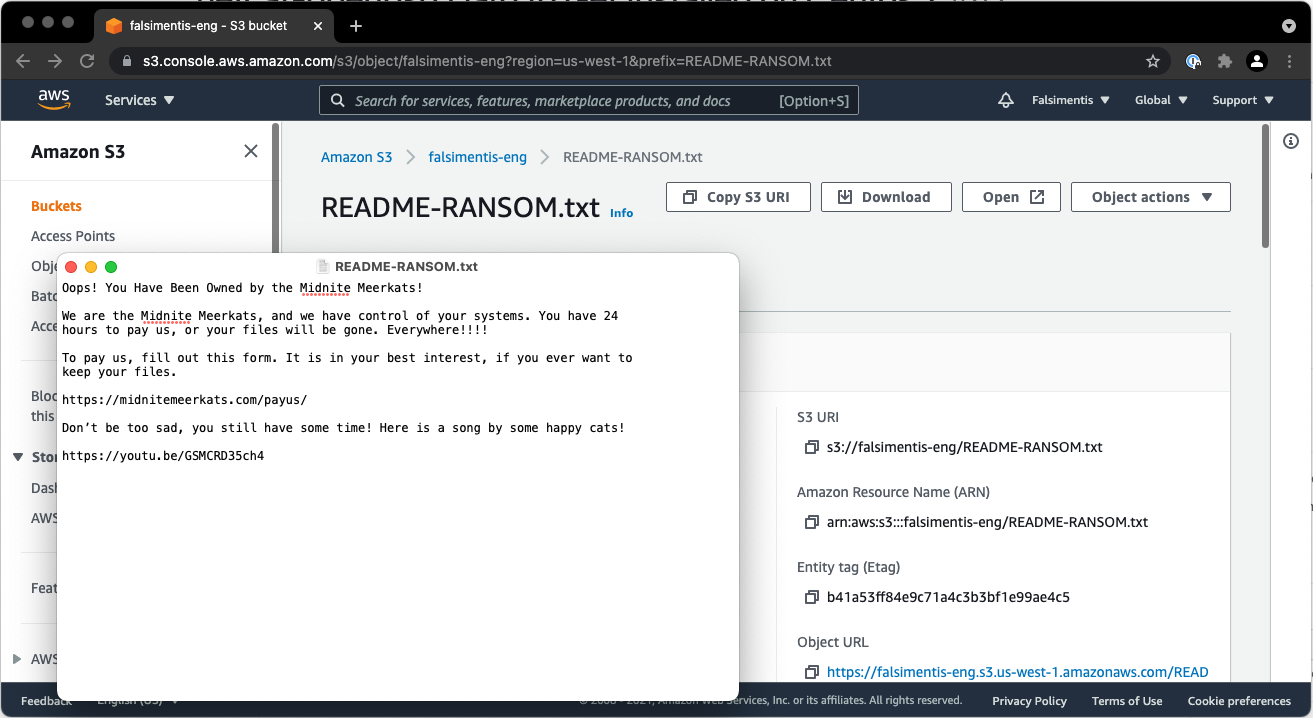Open the Falsimentis account dropdown
The height and width of the screenshot is (718, 1313).
coord(1071,100)
